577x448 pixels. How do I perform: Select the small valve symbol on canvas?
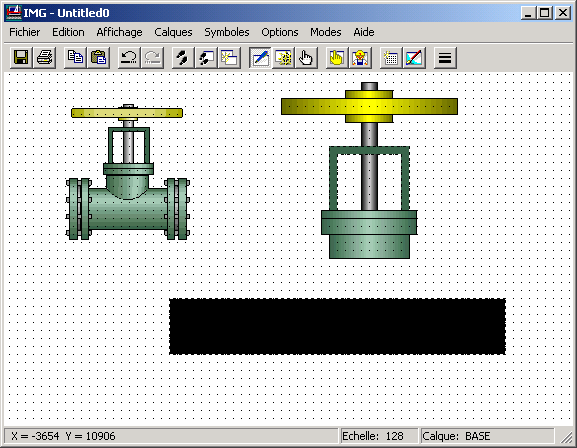click(128, 172)
